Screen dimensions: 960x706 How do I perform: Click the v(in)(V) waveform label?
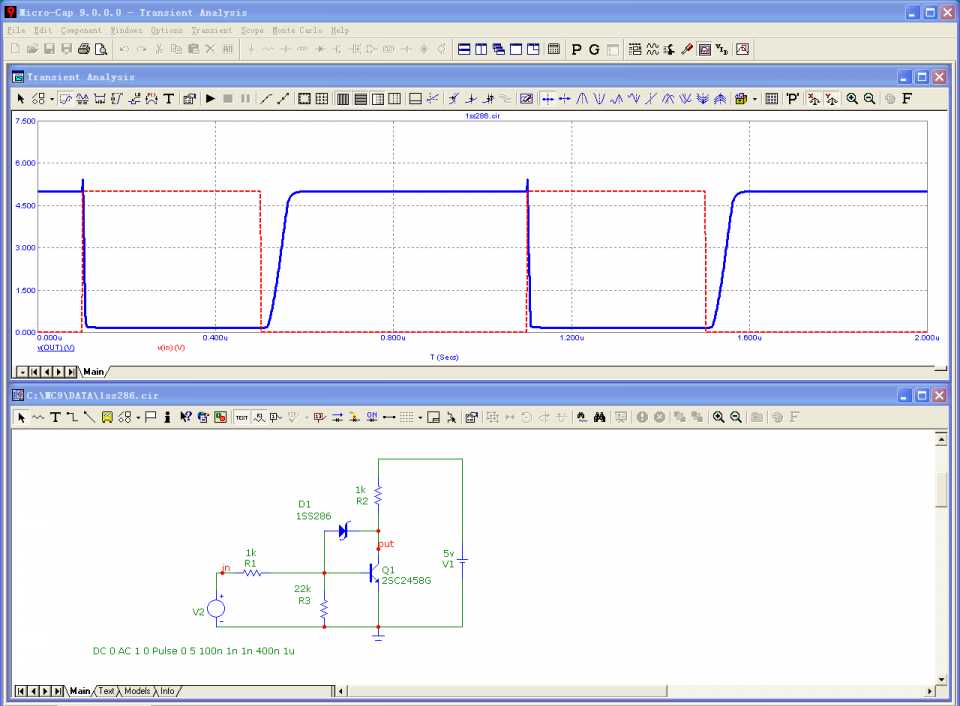tap(171, 348)
